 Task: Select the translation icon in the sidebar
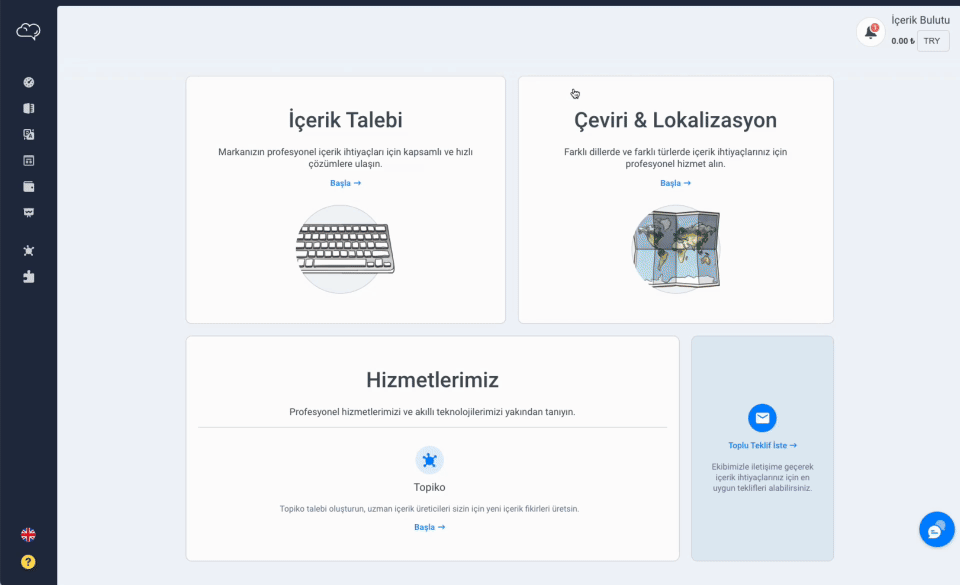(29, 134)
